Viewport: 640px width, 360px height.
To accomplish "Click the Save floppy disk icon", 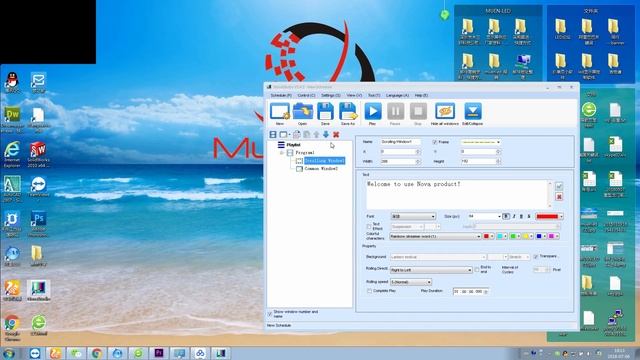I will click(325, 111).
